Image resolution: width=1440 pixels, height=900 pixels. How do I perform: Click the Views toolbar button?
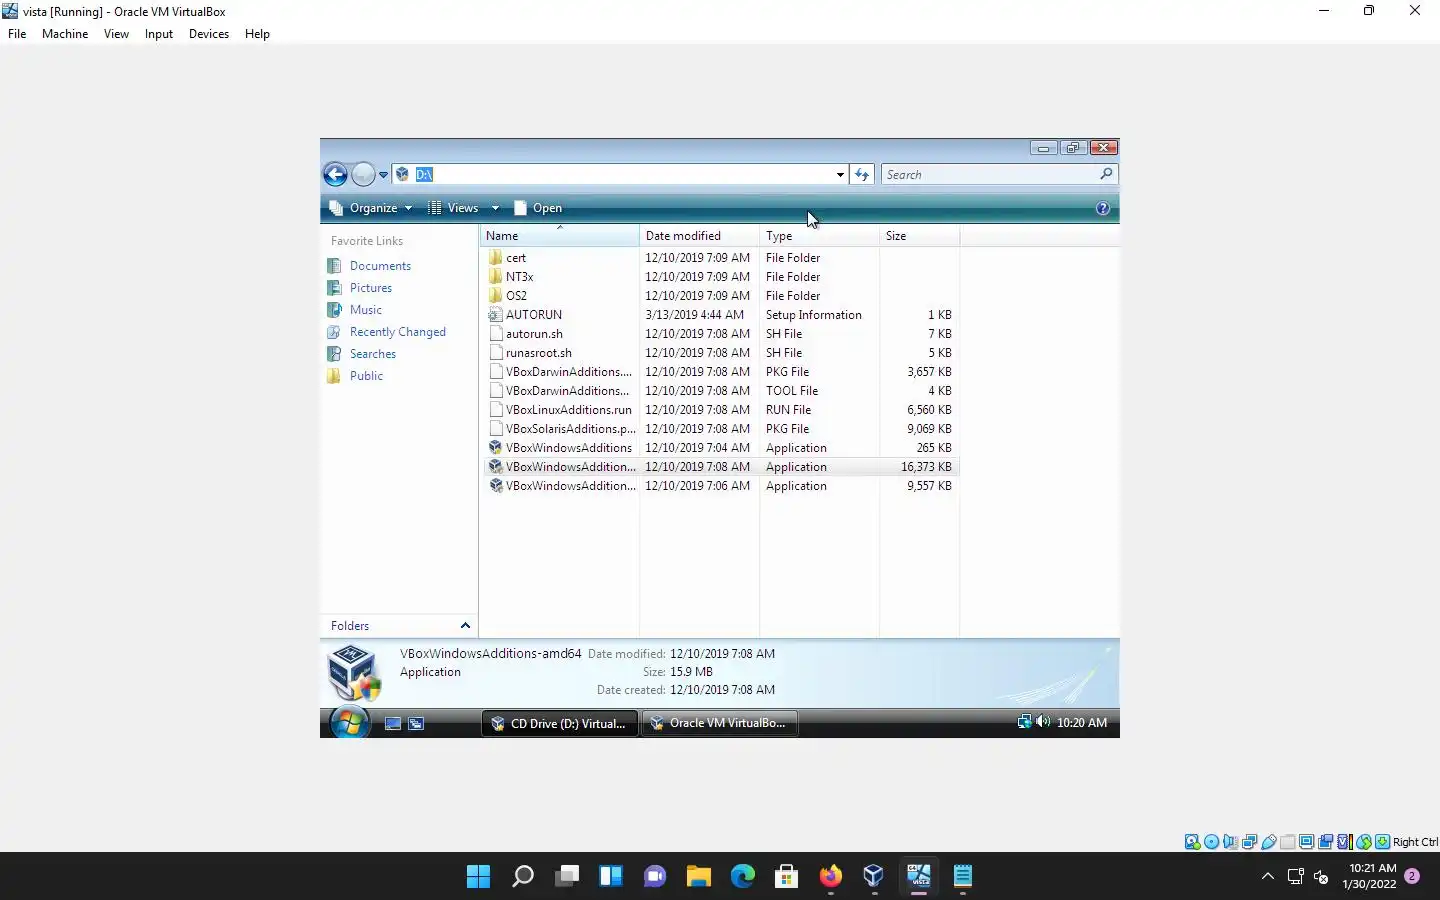pyautogui.click(x=453, y=208)
